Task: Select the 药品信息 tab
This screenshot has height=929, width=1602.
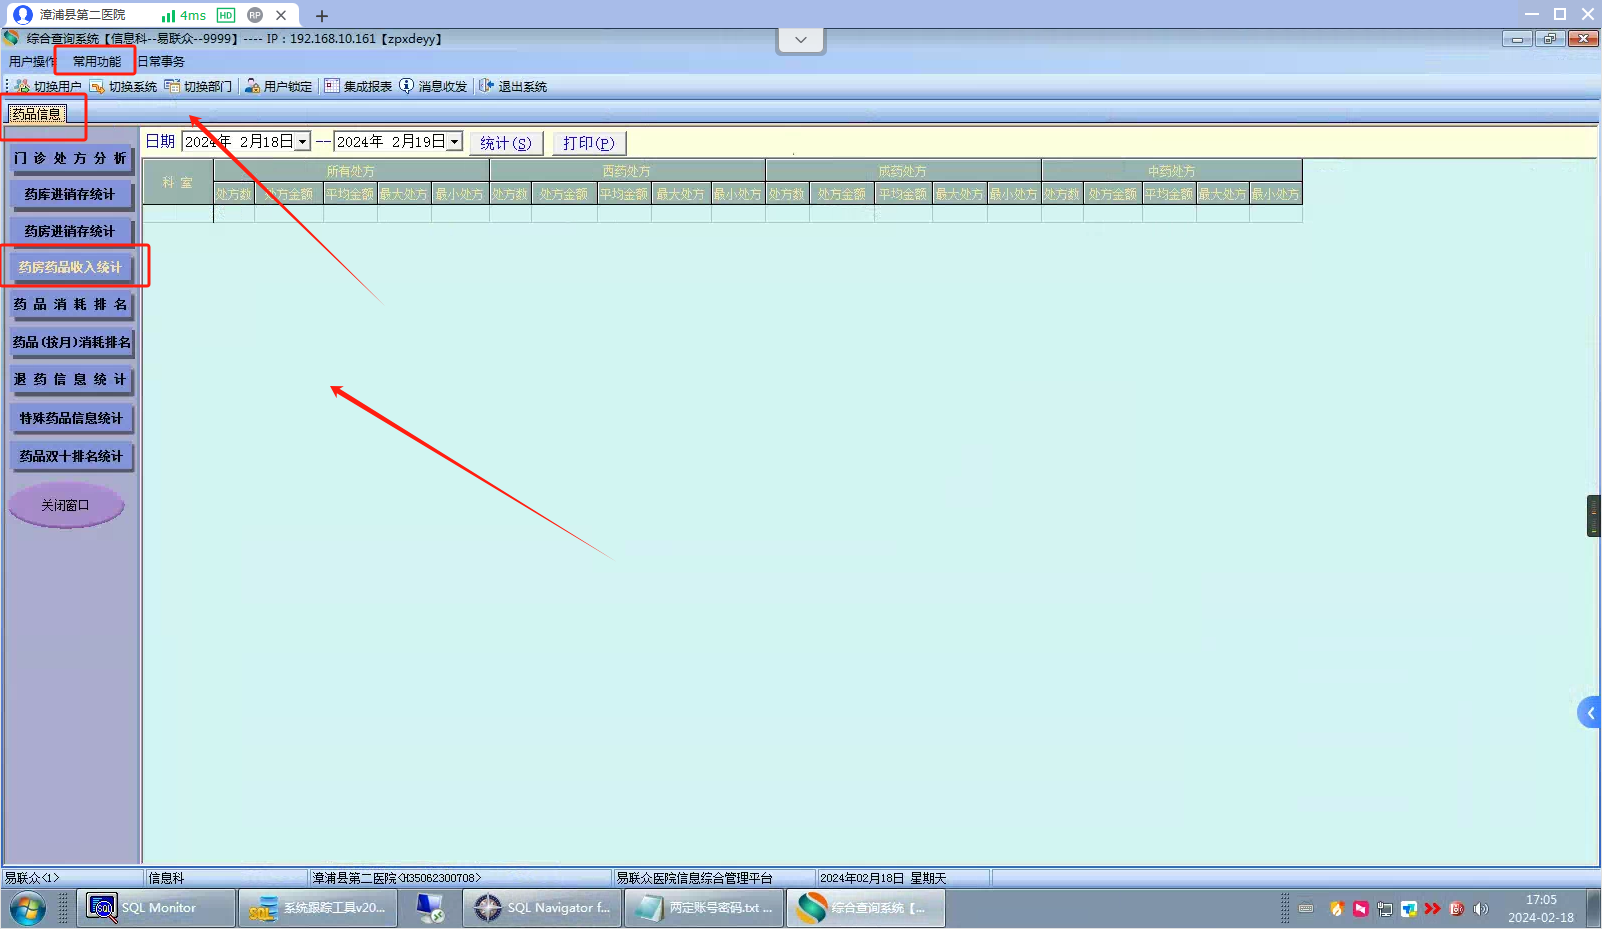Action: [37, 114]
